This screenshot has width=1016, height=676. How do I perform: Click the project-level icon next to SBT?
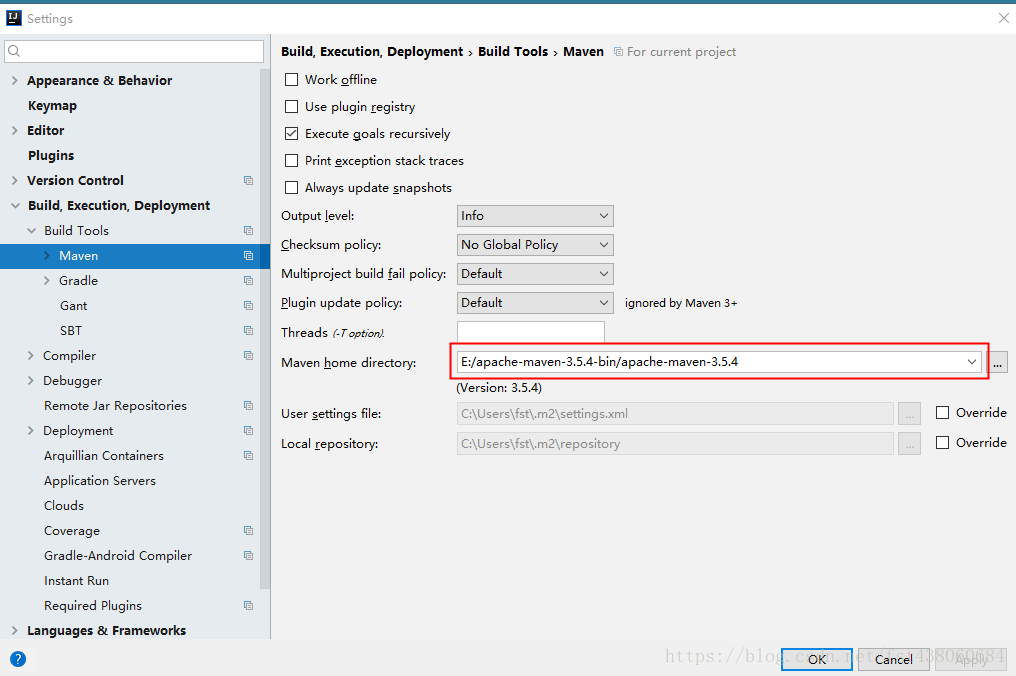(x=248, y=331)
